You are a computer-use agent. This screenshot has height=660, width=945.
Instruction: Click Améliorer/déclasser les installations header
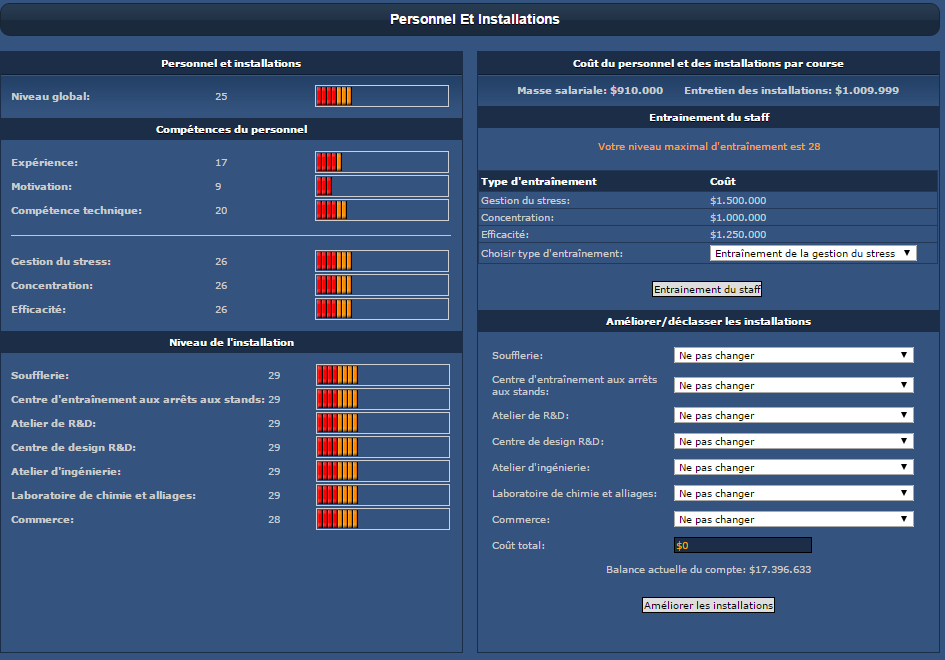coord(708,321)
